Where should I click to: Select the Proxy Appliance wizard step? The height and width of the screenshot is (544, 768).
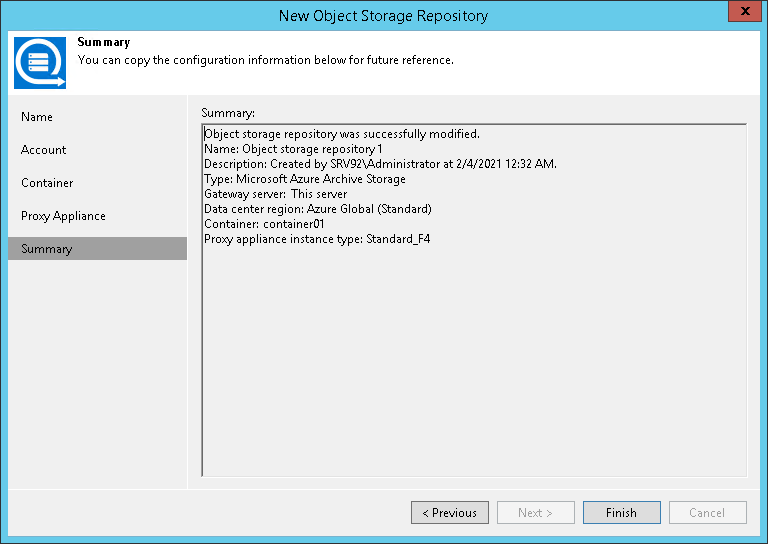pyautogui.click(x=63, y=216)
